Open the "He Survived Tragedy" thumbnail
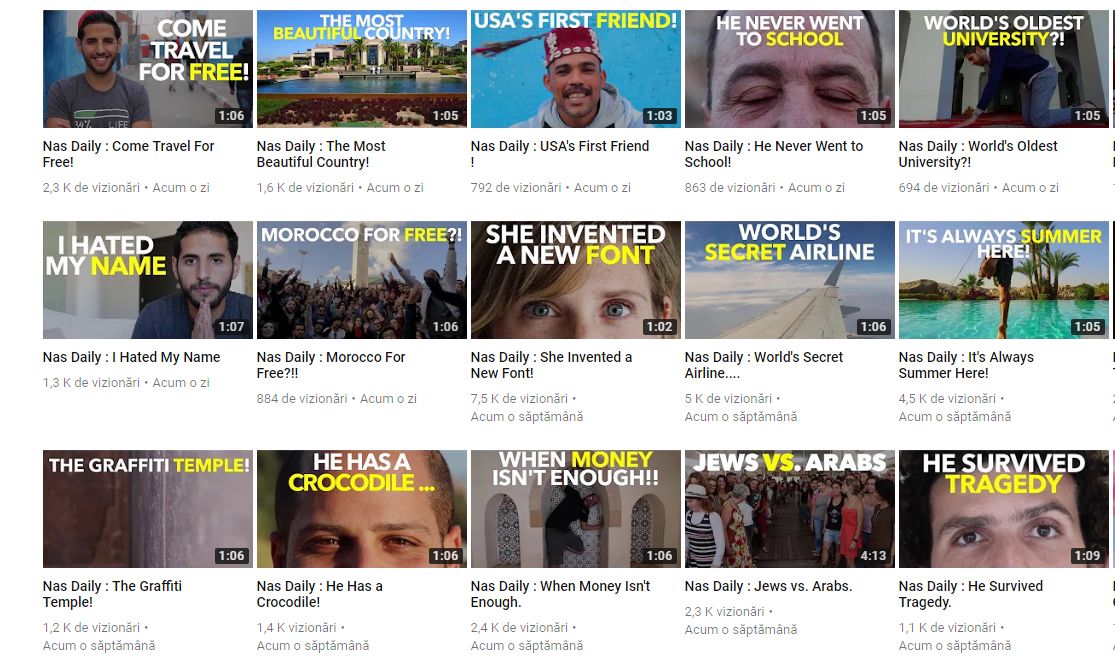Image resolution: width=1115 pixels, height=656 pixels. click(1003, 509)
